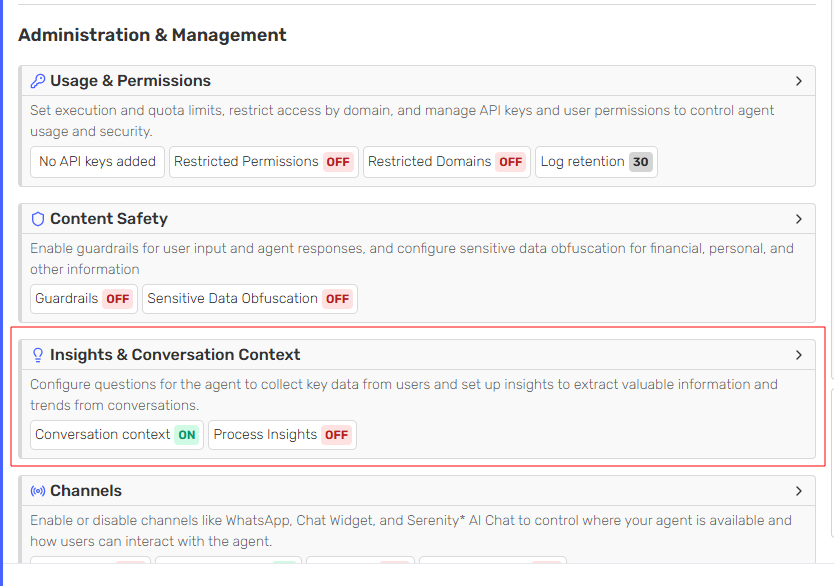Enable the Process Insights badge
Viewport: 834px width, 586px height.
337,435
